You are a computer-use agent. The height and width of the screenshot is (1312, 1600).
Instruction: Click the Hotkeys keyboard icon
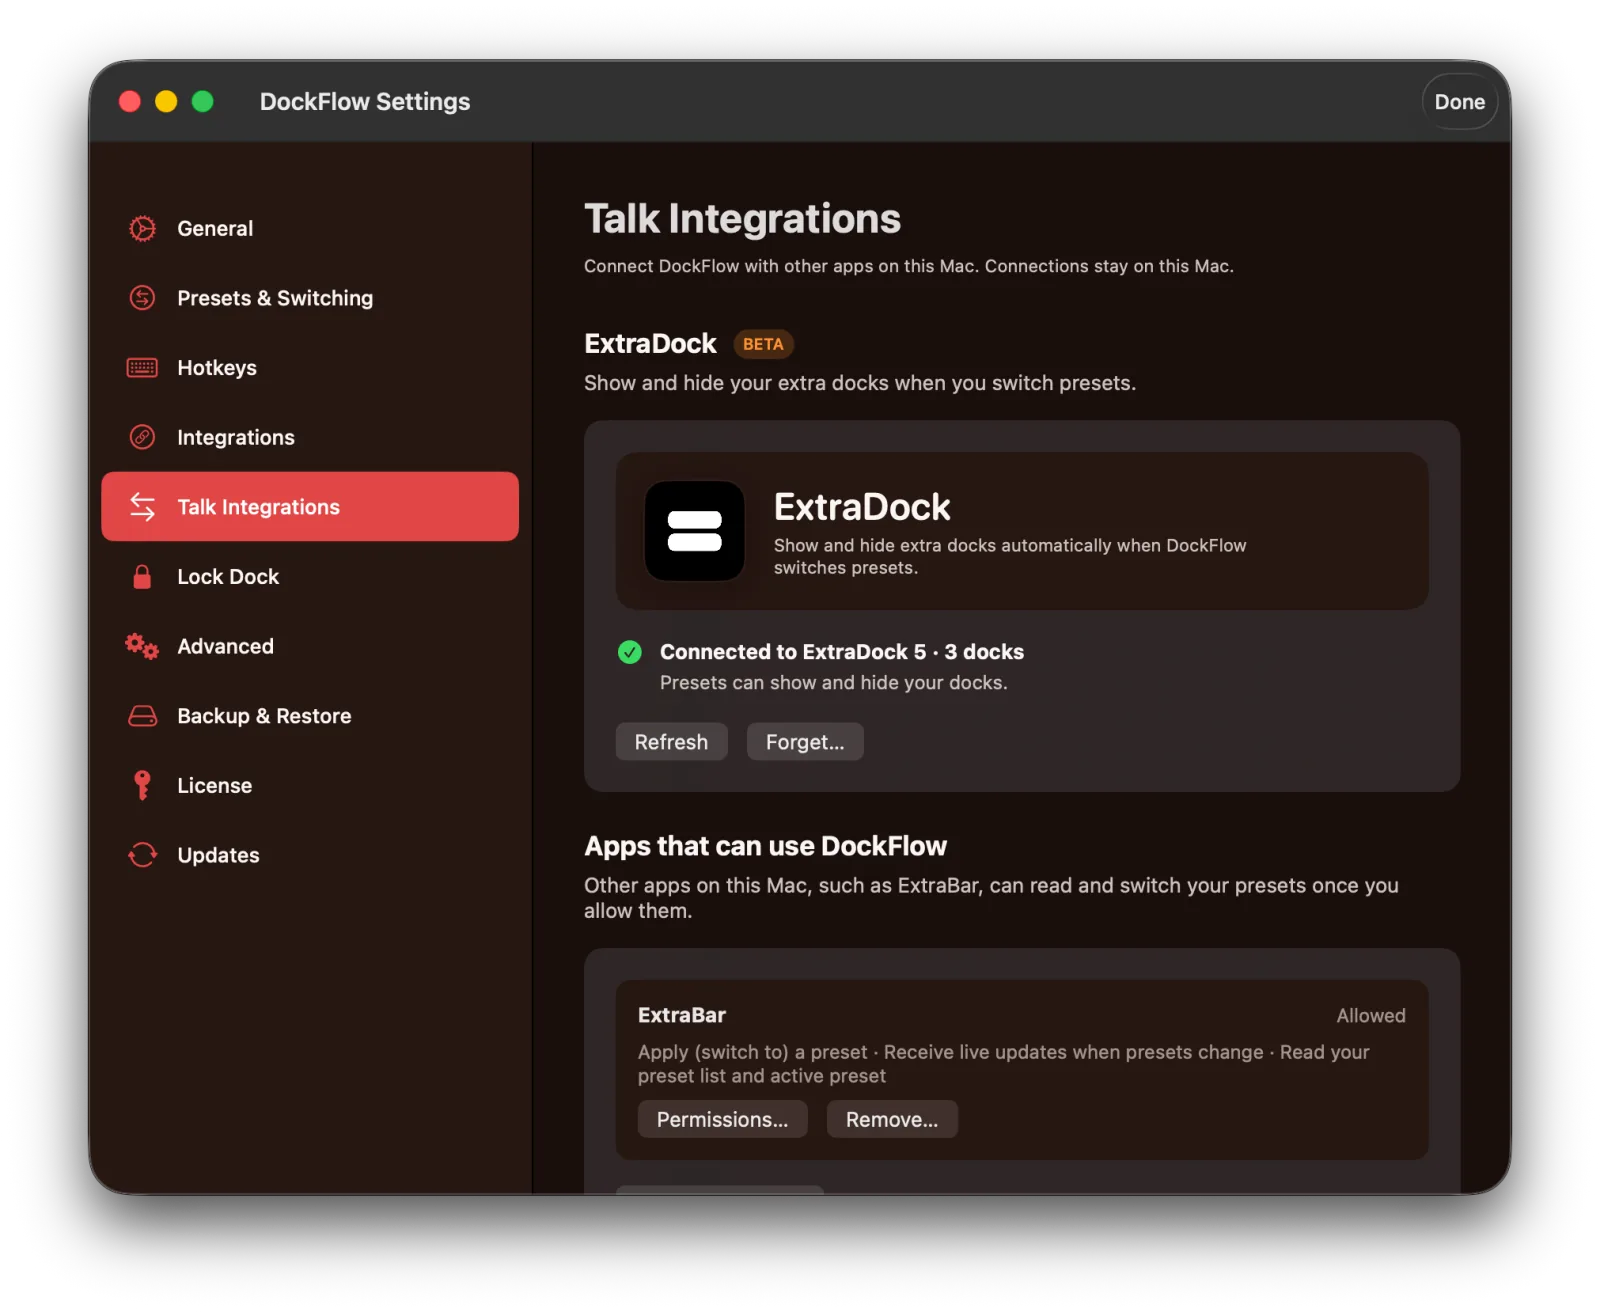(142, 368)
